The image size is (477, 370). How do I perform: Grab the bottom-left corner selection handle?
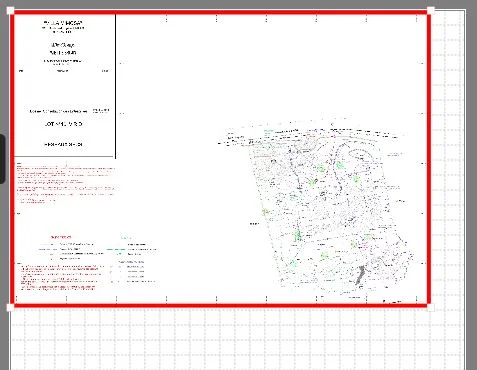[x=10, y=307]
